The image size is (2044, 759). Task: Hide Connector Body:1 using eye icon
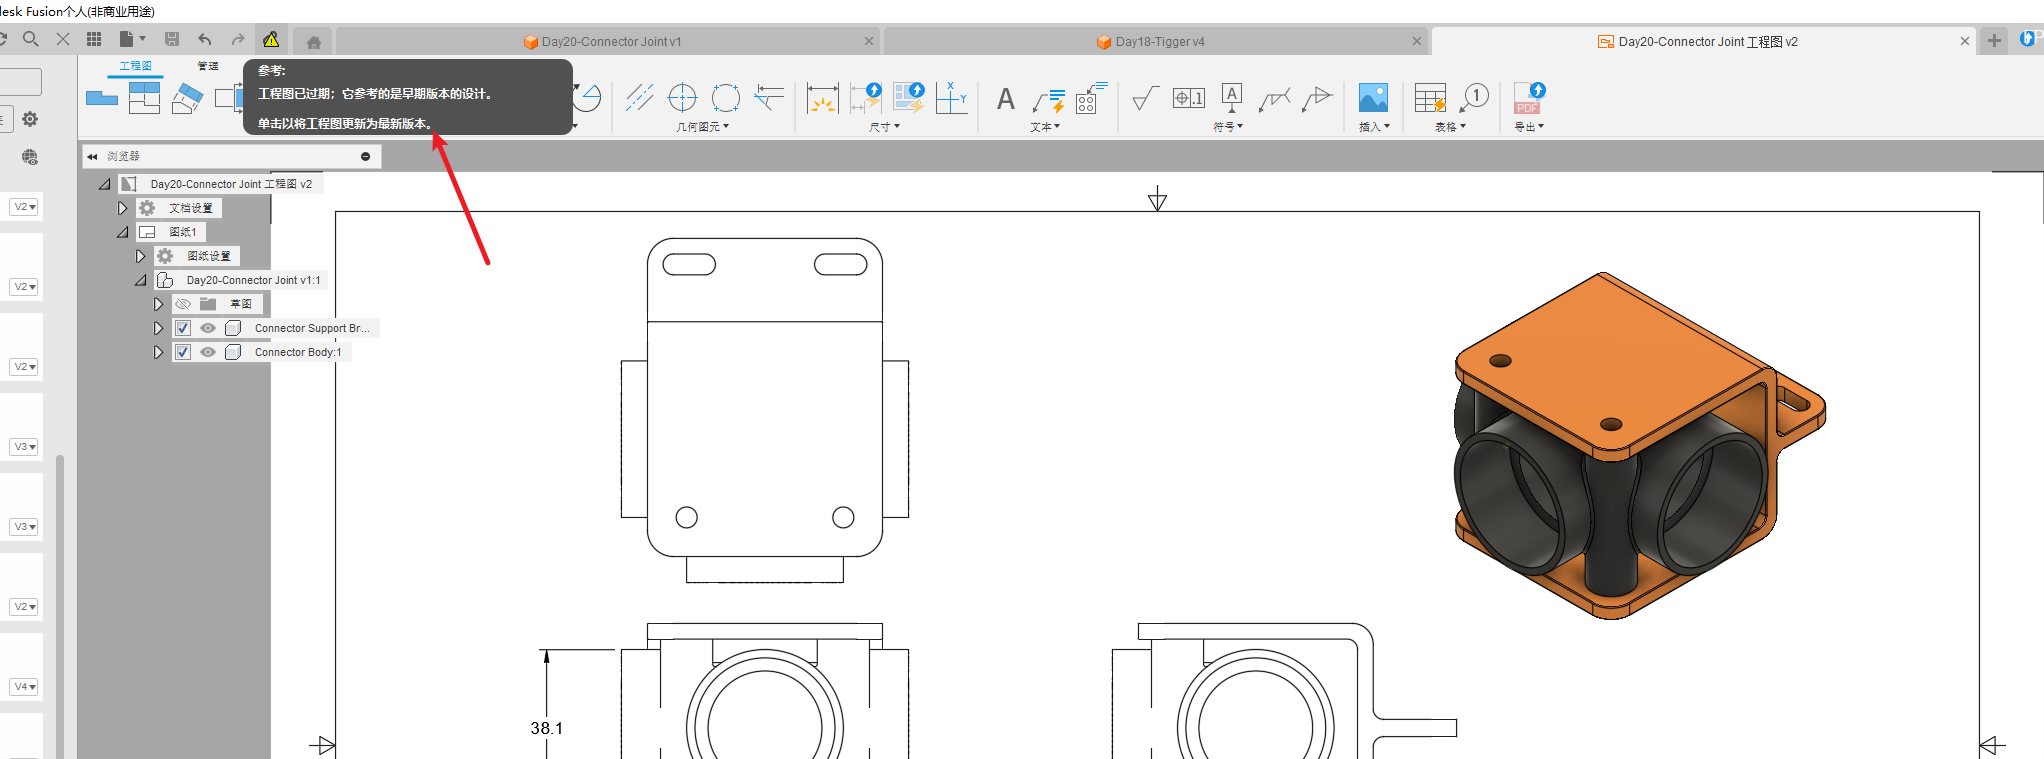(x=208, y=352)
